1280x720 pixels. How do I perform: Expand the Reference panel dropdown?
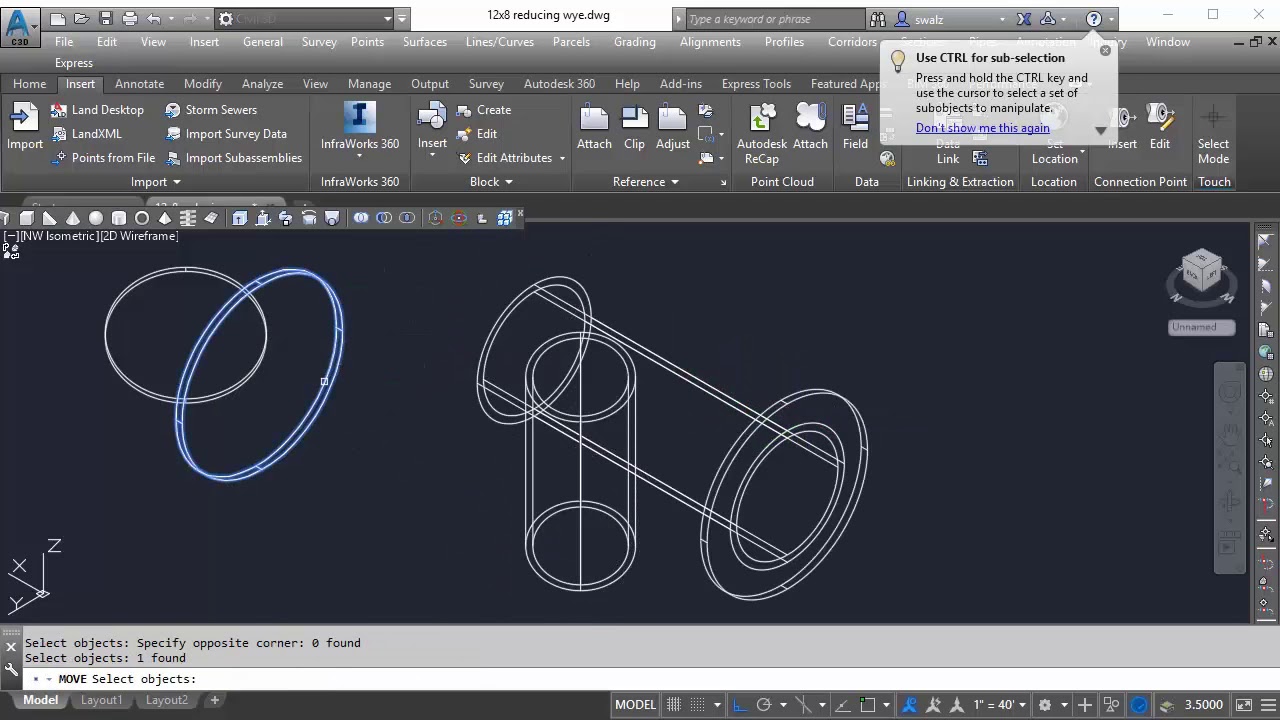coord(646,182)
